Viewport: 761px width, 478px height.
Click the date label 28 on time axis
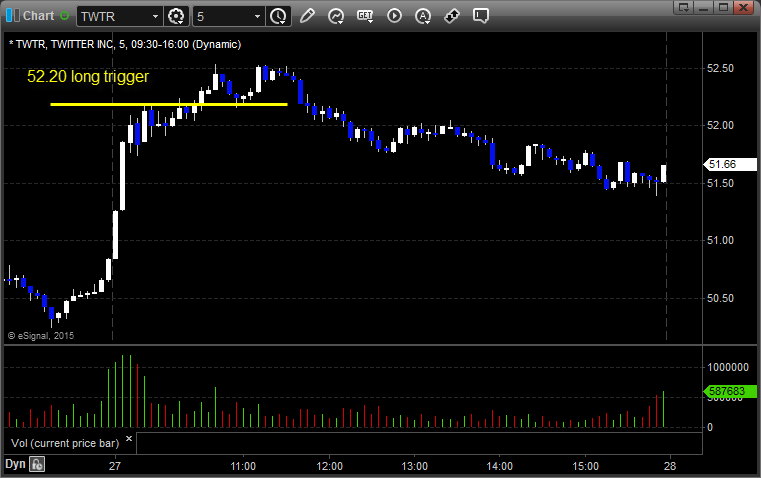(670, 466)
